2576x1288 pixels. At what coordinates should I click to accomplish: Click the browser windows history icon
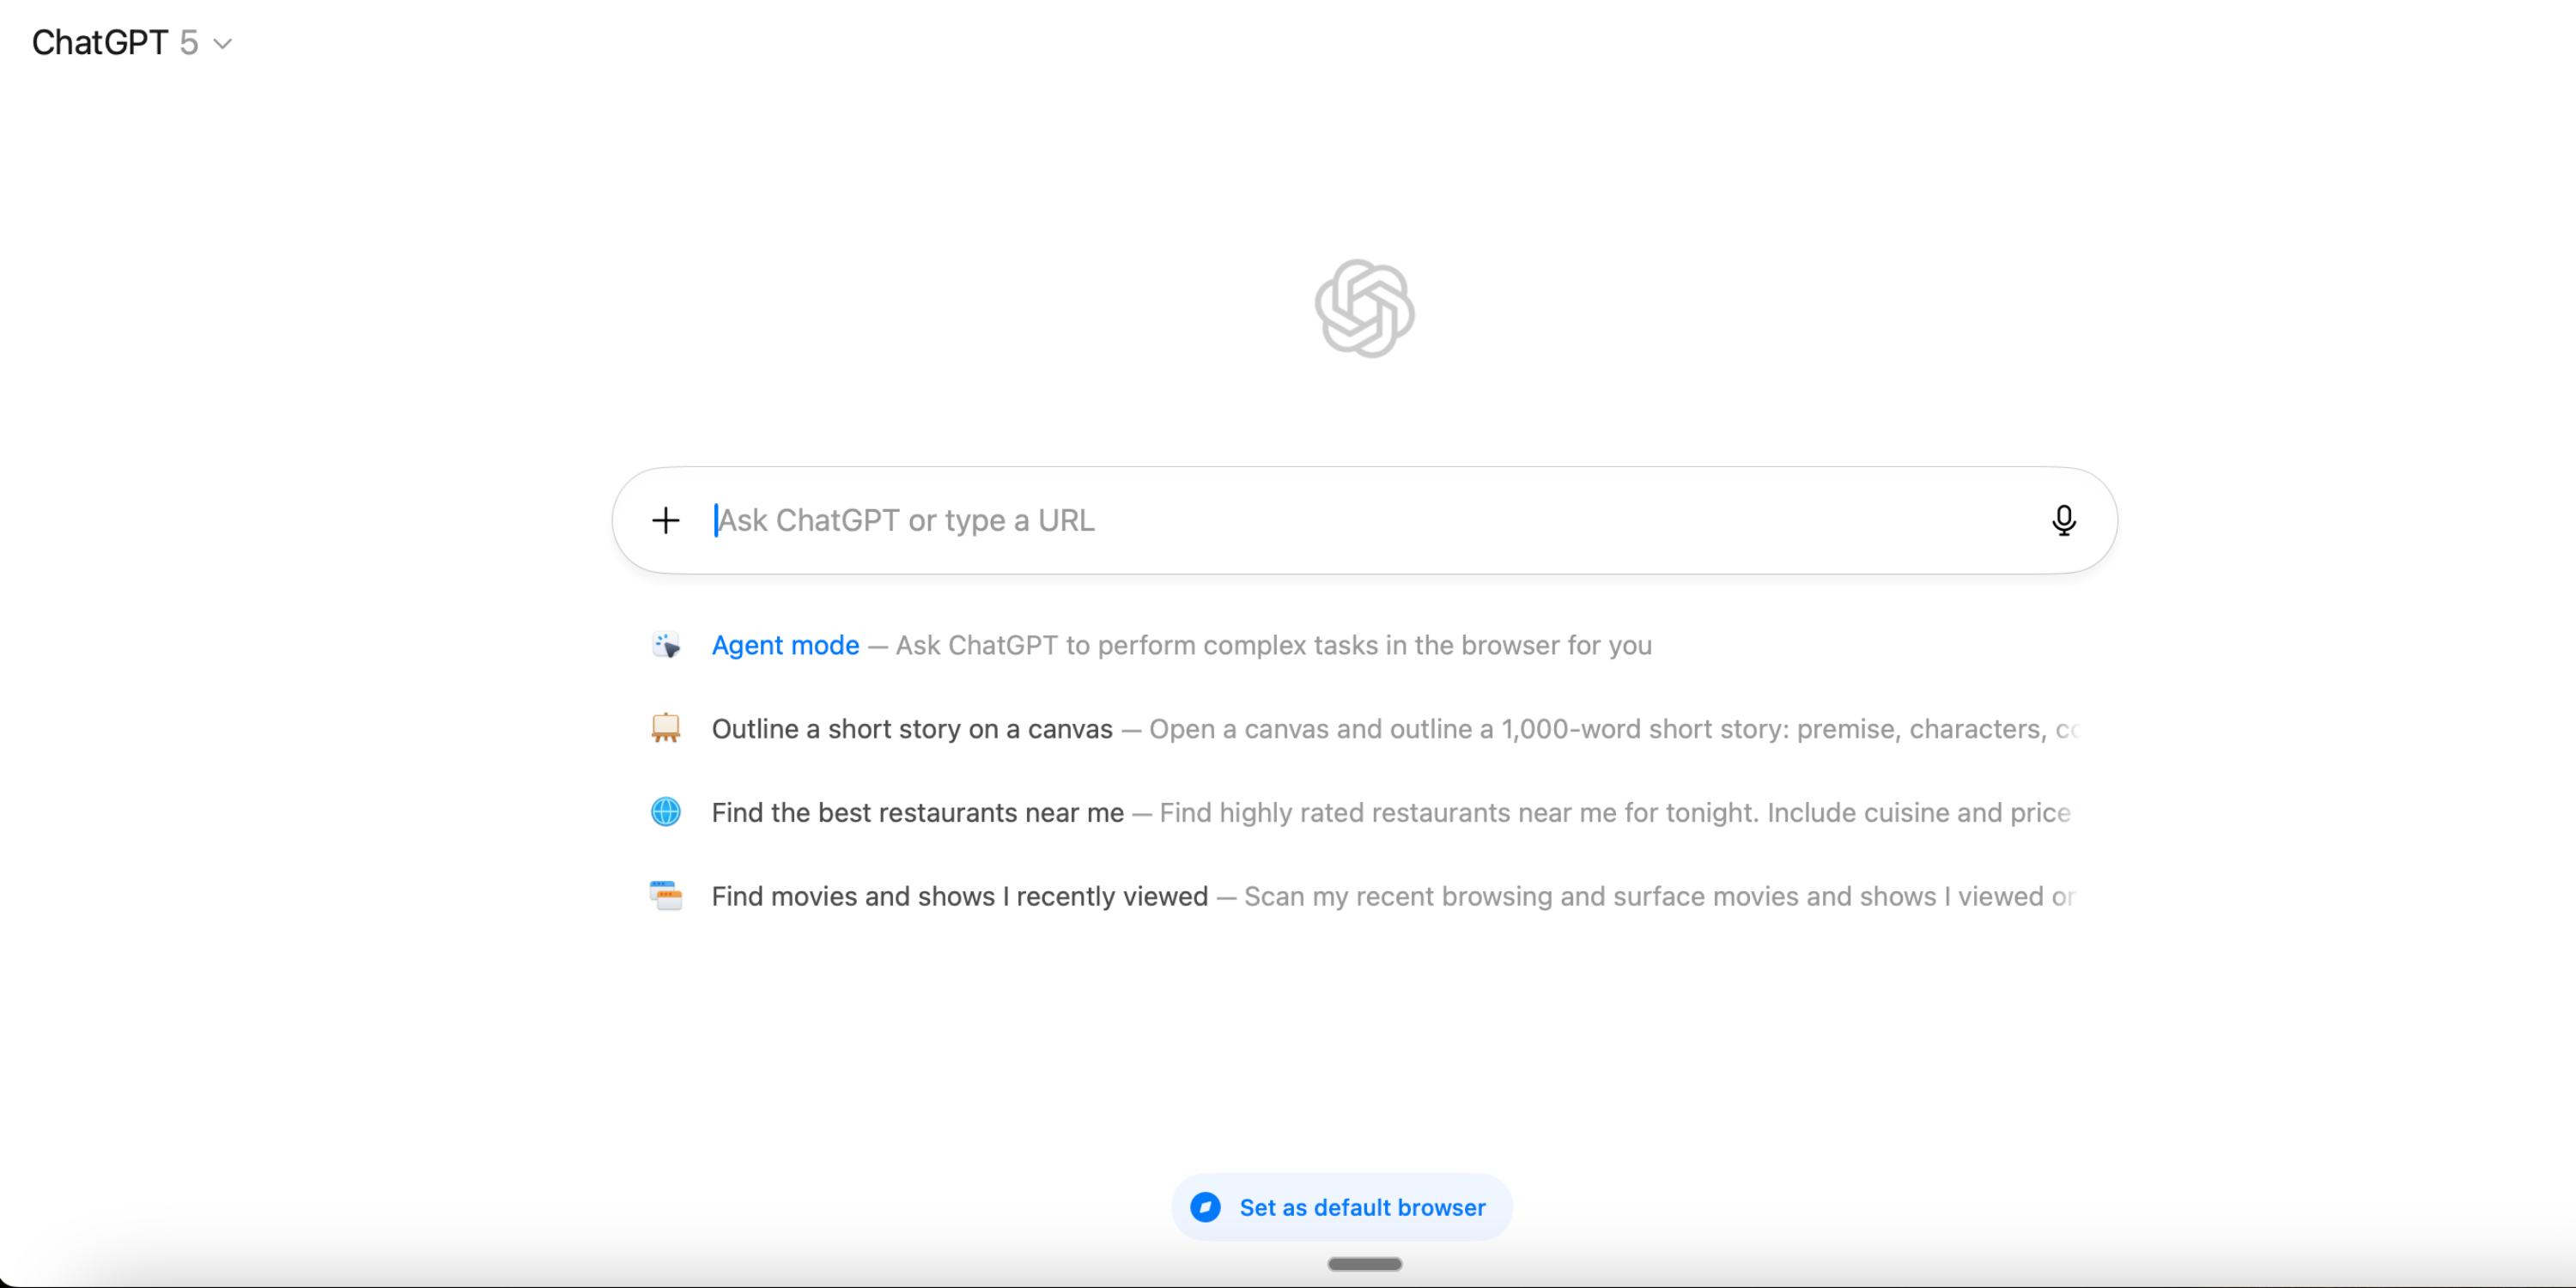(x=666, y=895)
